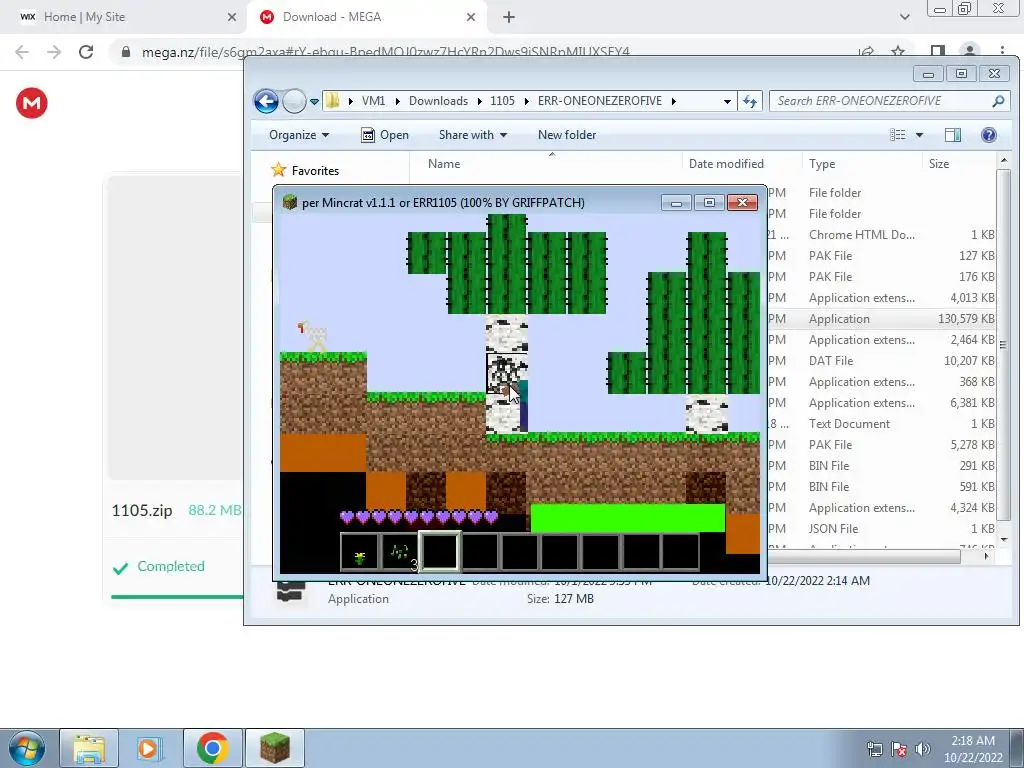Refresh the Explorer folder view

click(x=750, y=101)
